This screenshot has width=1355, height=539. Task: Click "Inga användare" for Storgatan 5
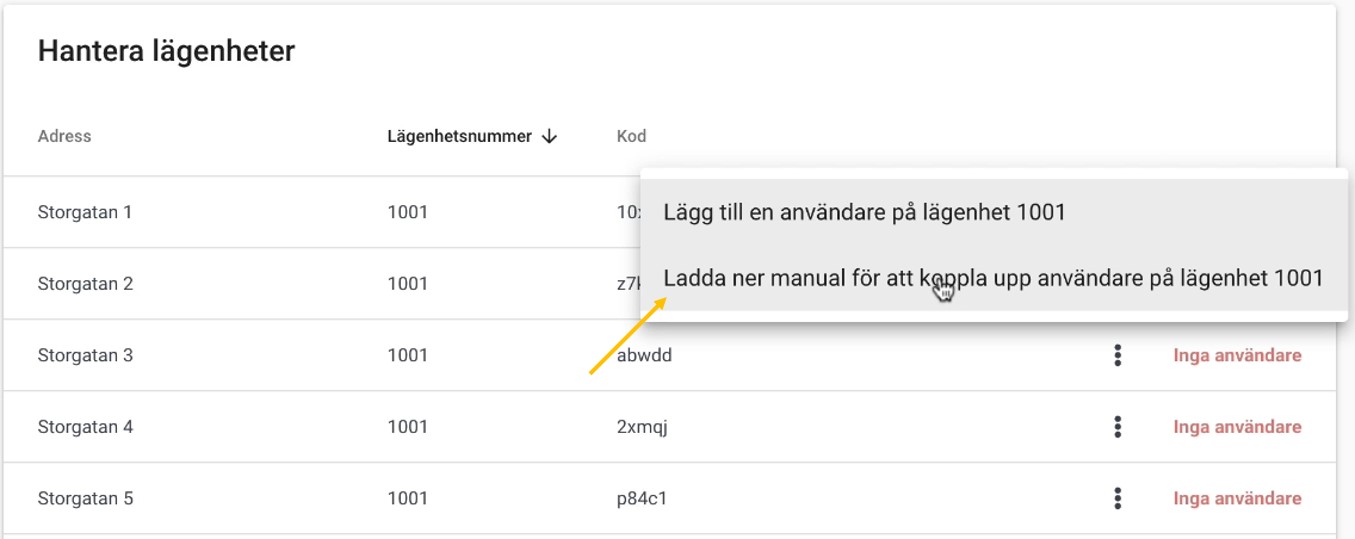click(1237, 498)
